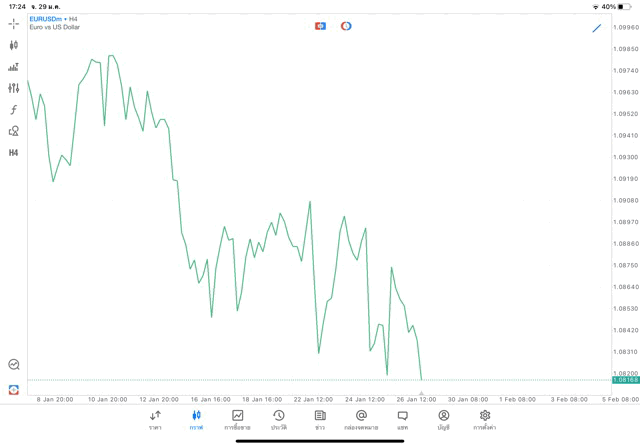This screenshot has height=447, width=640.
Task: Open the Chat (แชท) tab
Action: coord(402,420)
